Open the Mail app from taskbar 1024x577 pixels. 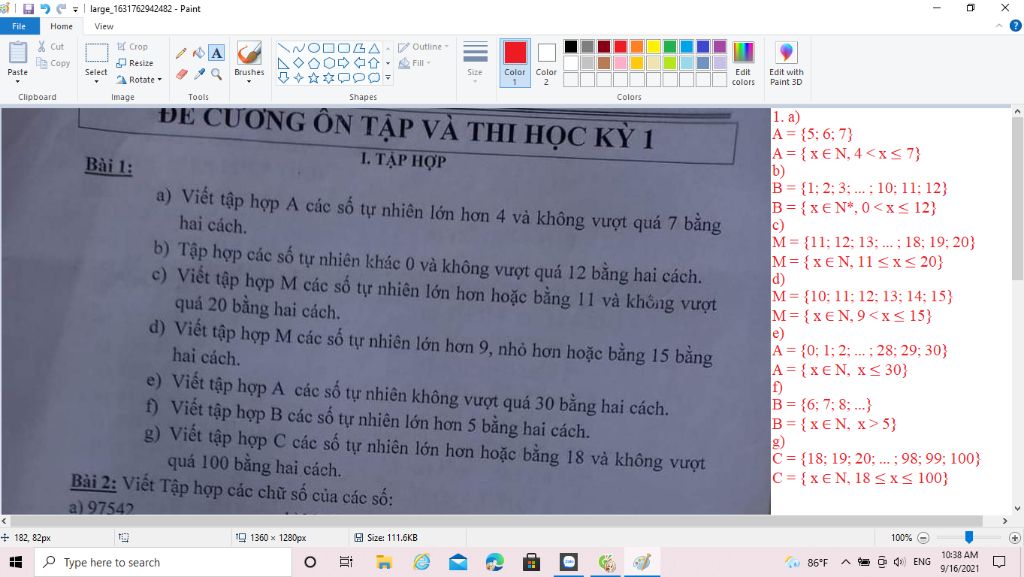458,562
